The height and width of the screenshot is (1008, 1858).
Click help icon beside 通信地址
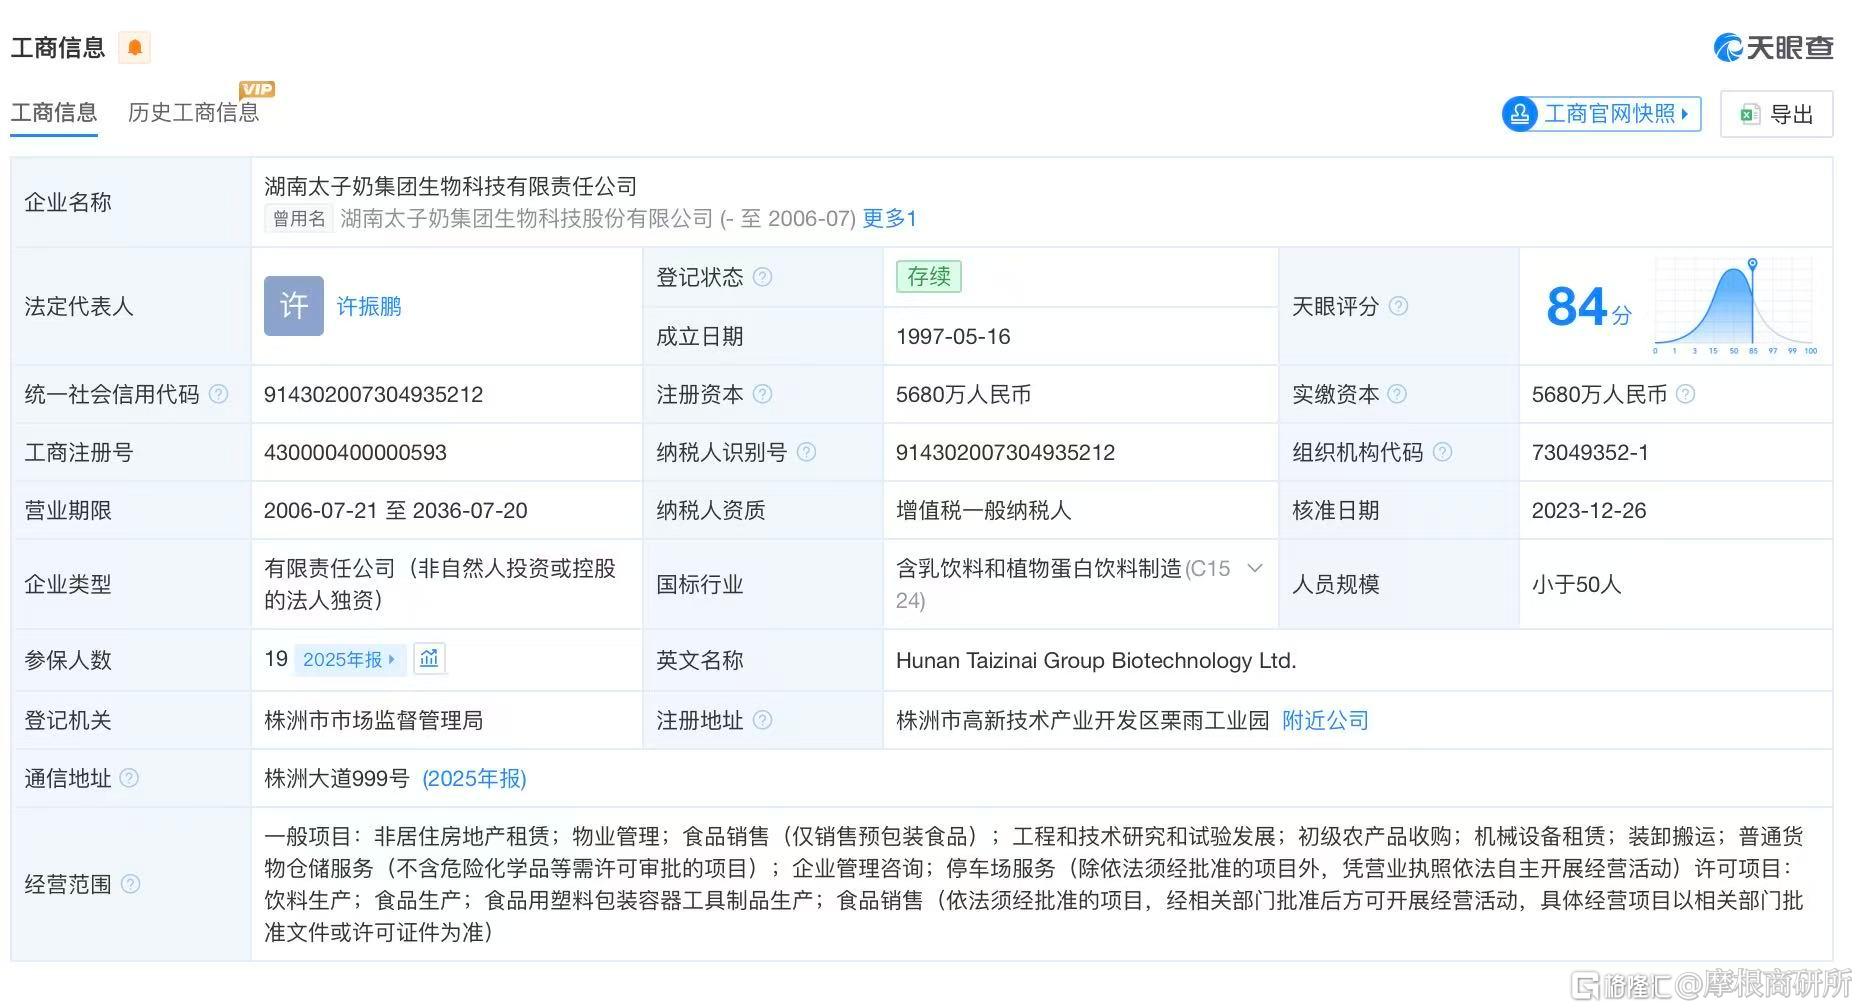[x=129, y=778]
